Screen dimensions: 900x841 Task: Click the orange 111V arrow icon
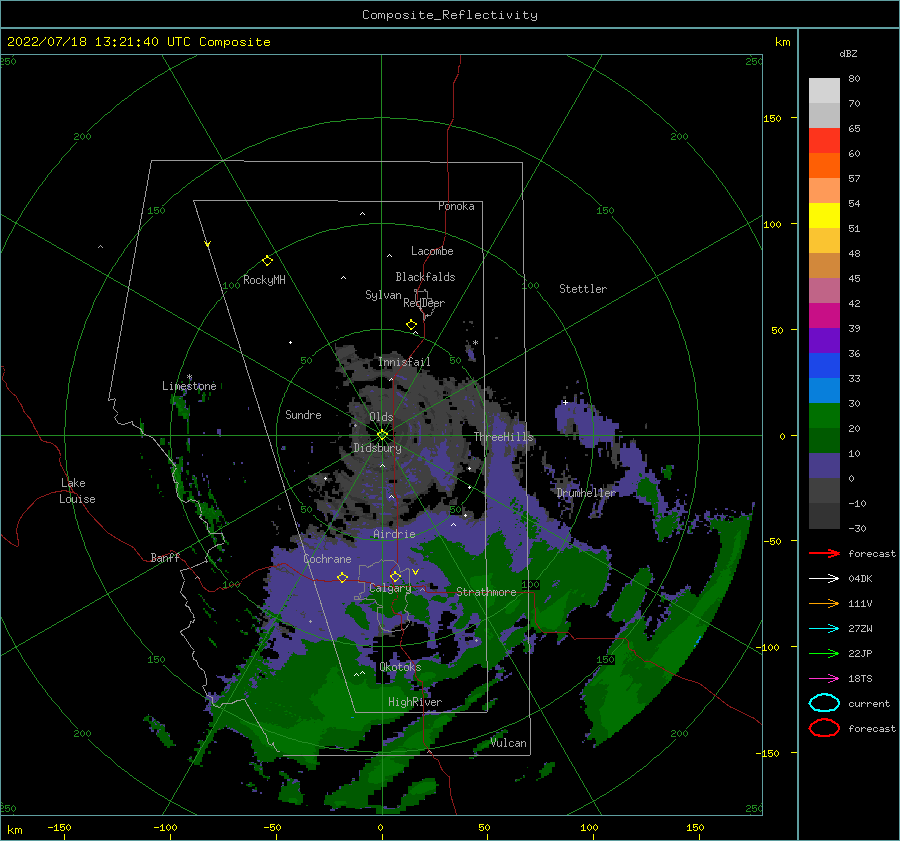824,603
